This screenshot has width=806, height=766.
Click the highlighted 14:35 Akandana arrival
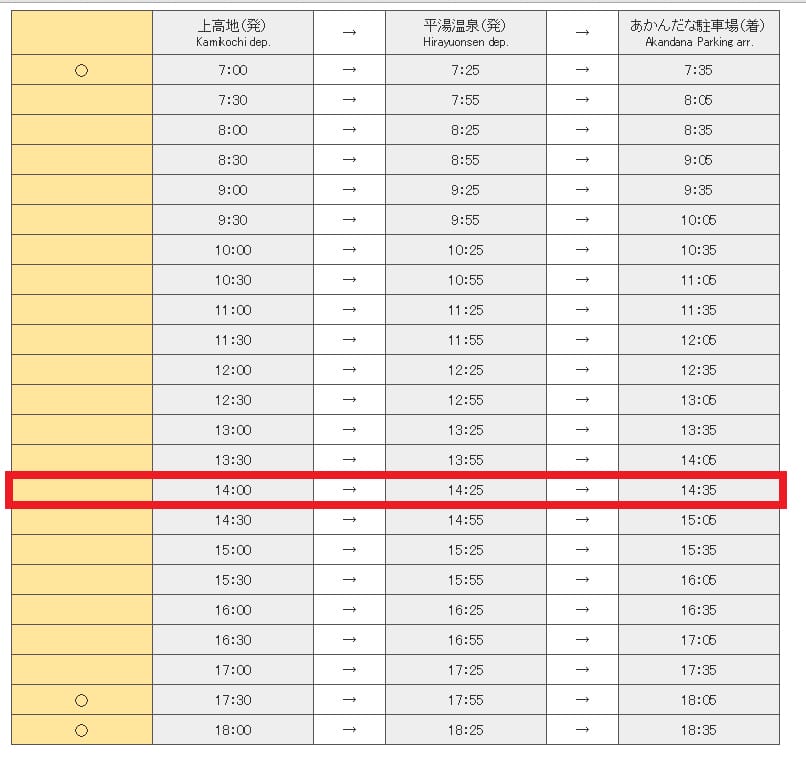(699, 490)
